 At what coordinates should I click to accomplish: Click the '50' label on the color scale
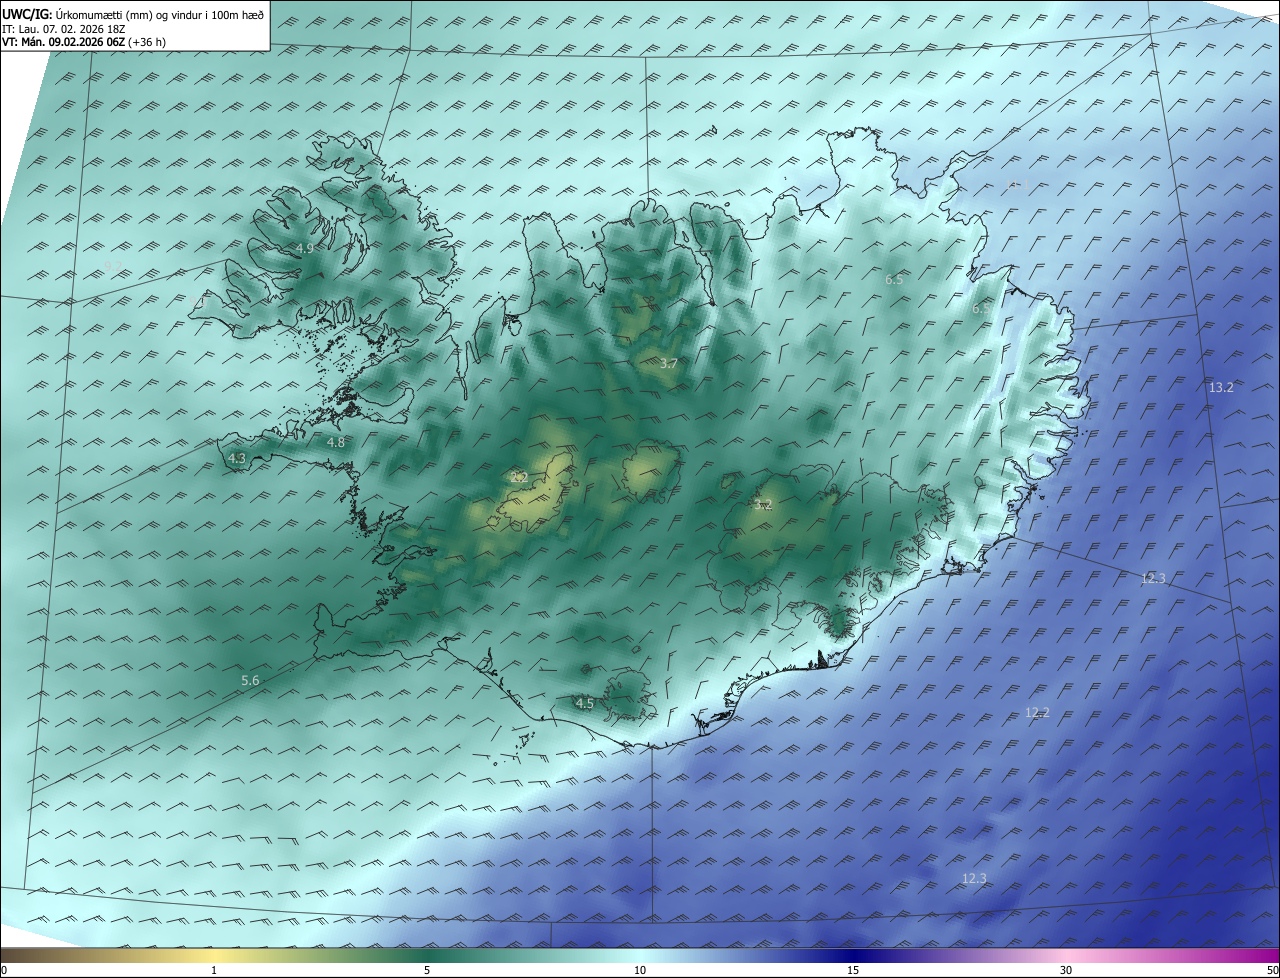tap(1272, 970)
